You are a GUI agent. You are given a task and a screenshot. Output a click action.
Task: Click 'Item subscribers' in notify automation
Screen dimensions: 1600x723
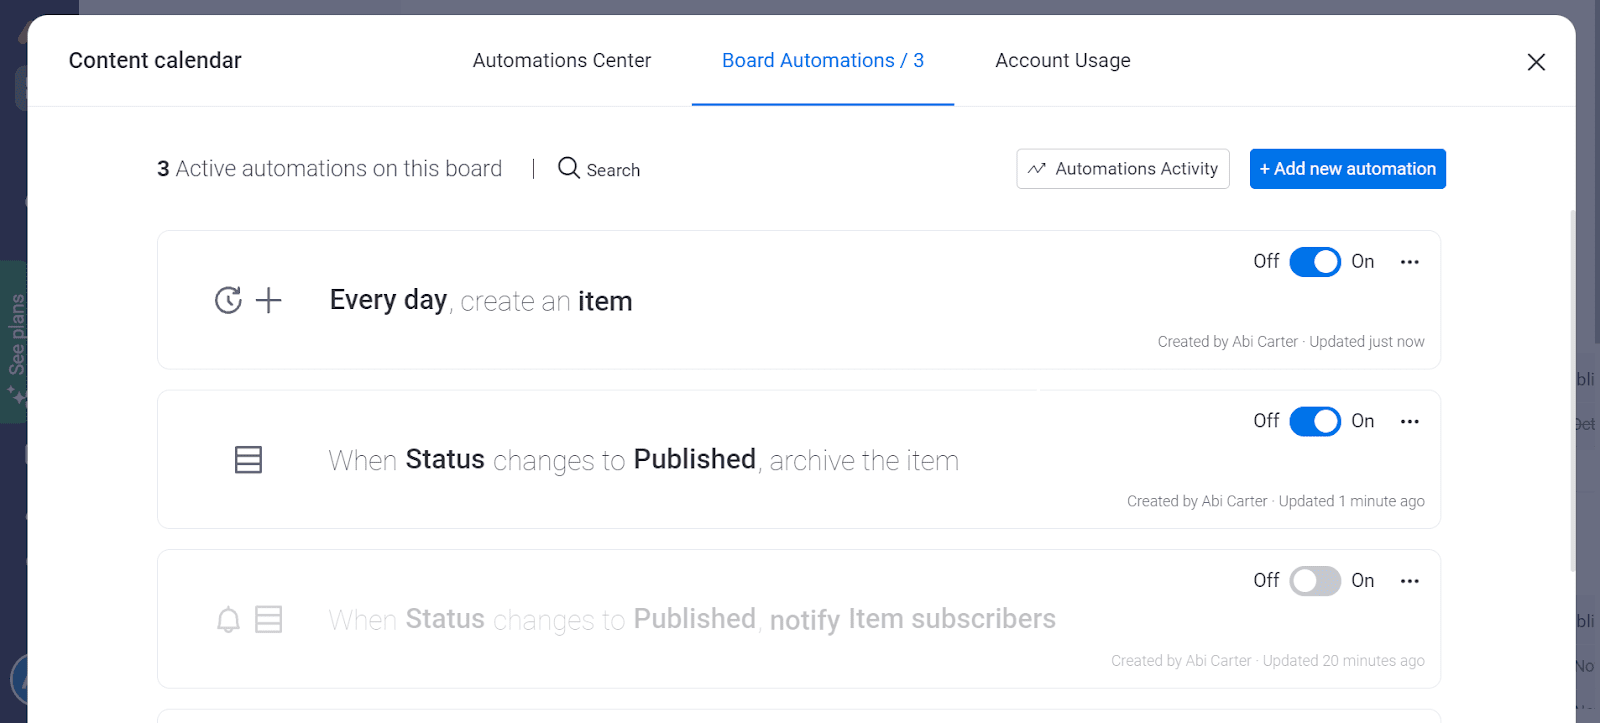coord(952,619)
